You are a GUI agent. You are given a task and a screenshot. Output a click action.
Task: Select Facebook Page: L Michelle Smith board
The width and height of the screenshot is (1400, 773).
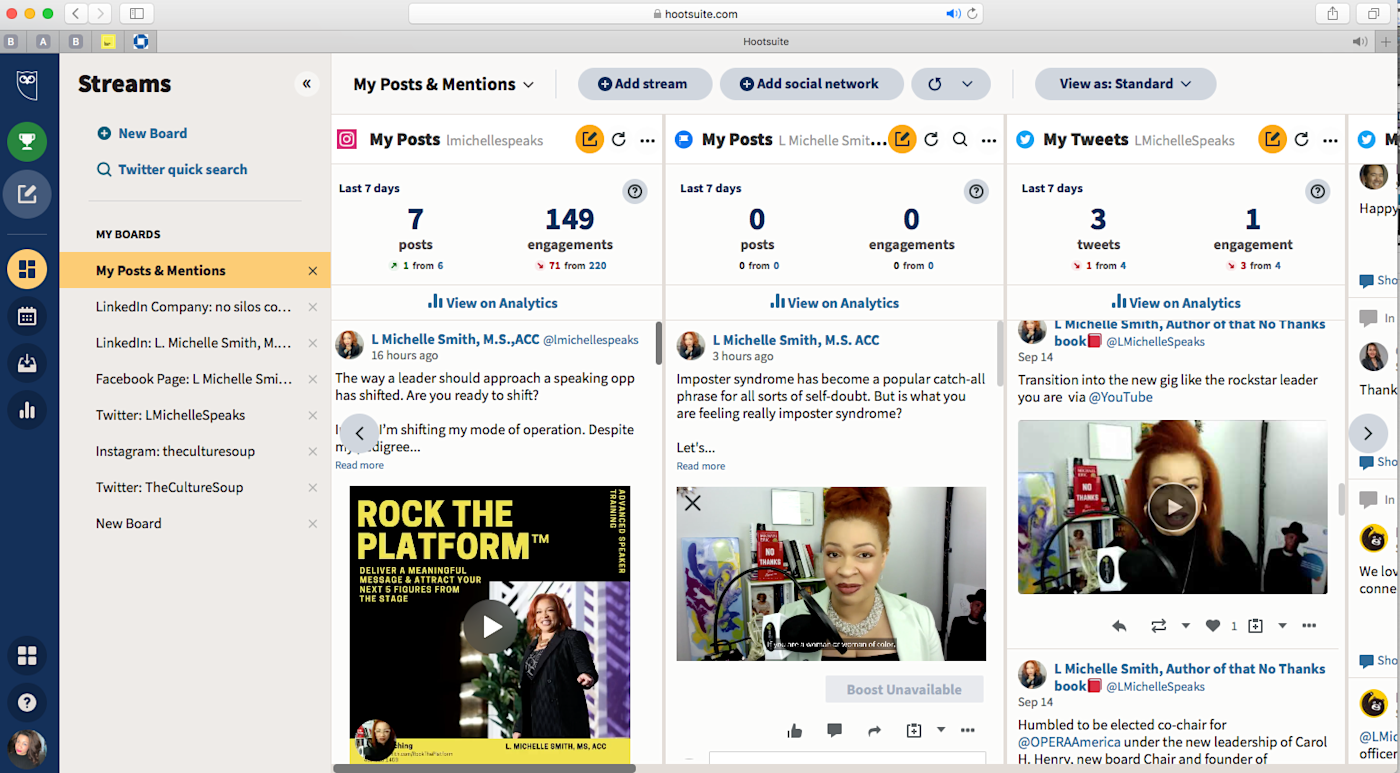point(195,379)
